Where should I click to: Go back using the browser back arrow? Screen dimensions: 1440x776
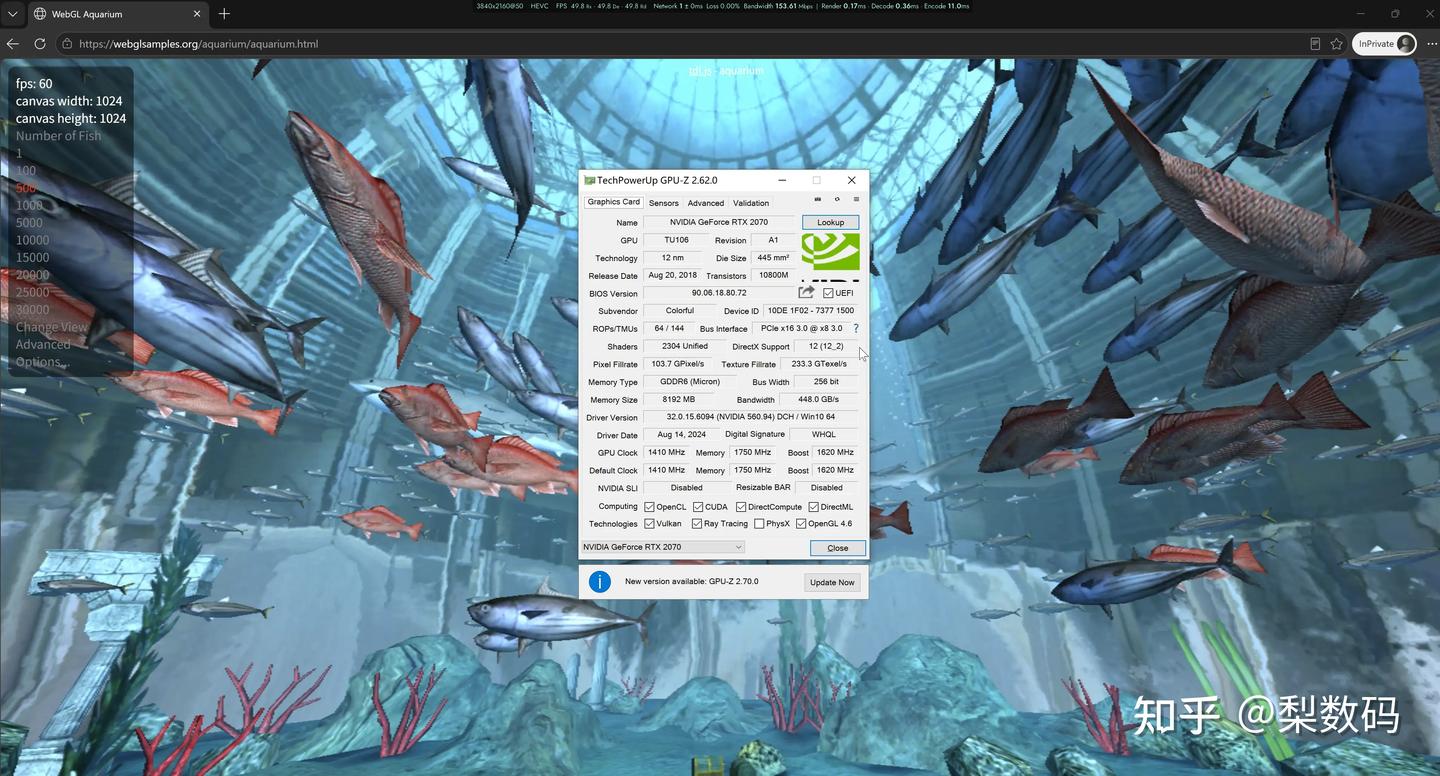13,44
